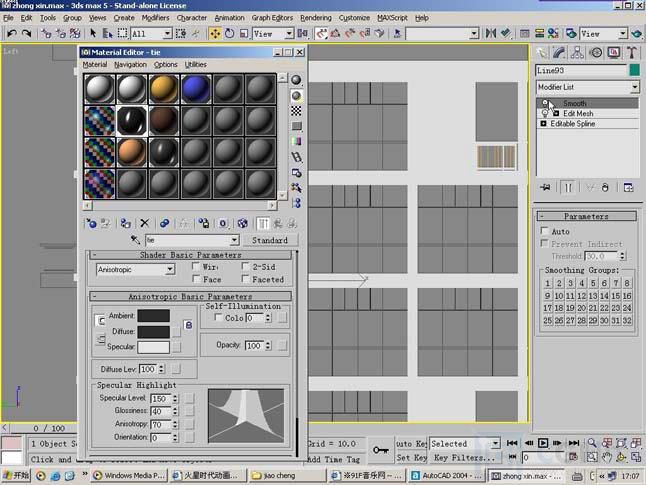646x485 pixels.
Task: Click the Set Key button
Action: coord(411,458)
